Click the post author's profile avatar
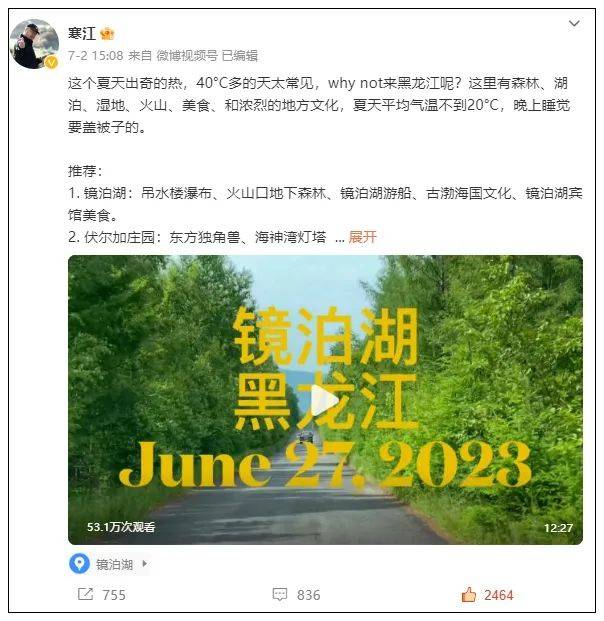Viewport: 604px width, 621px height. [34, 44]
